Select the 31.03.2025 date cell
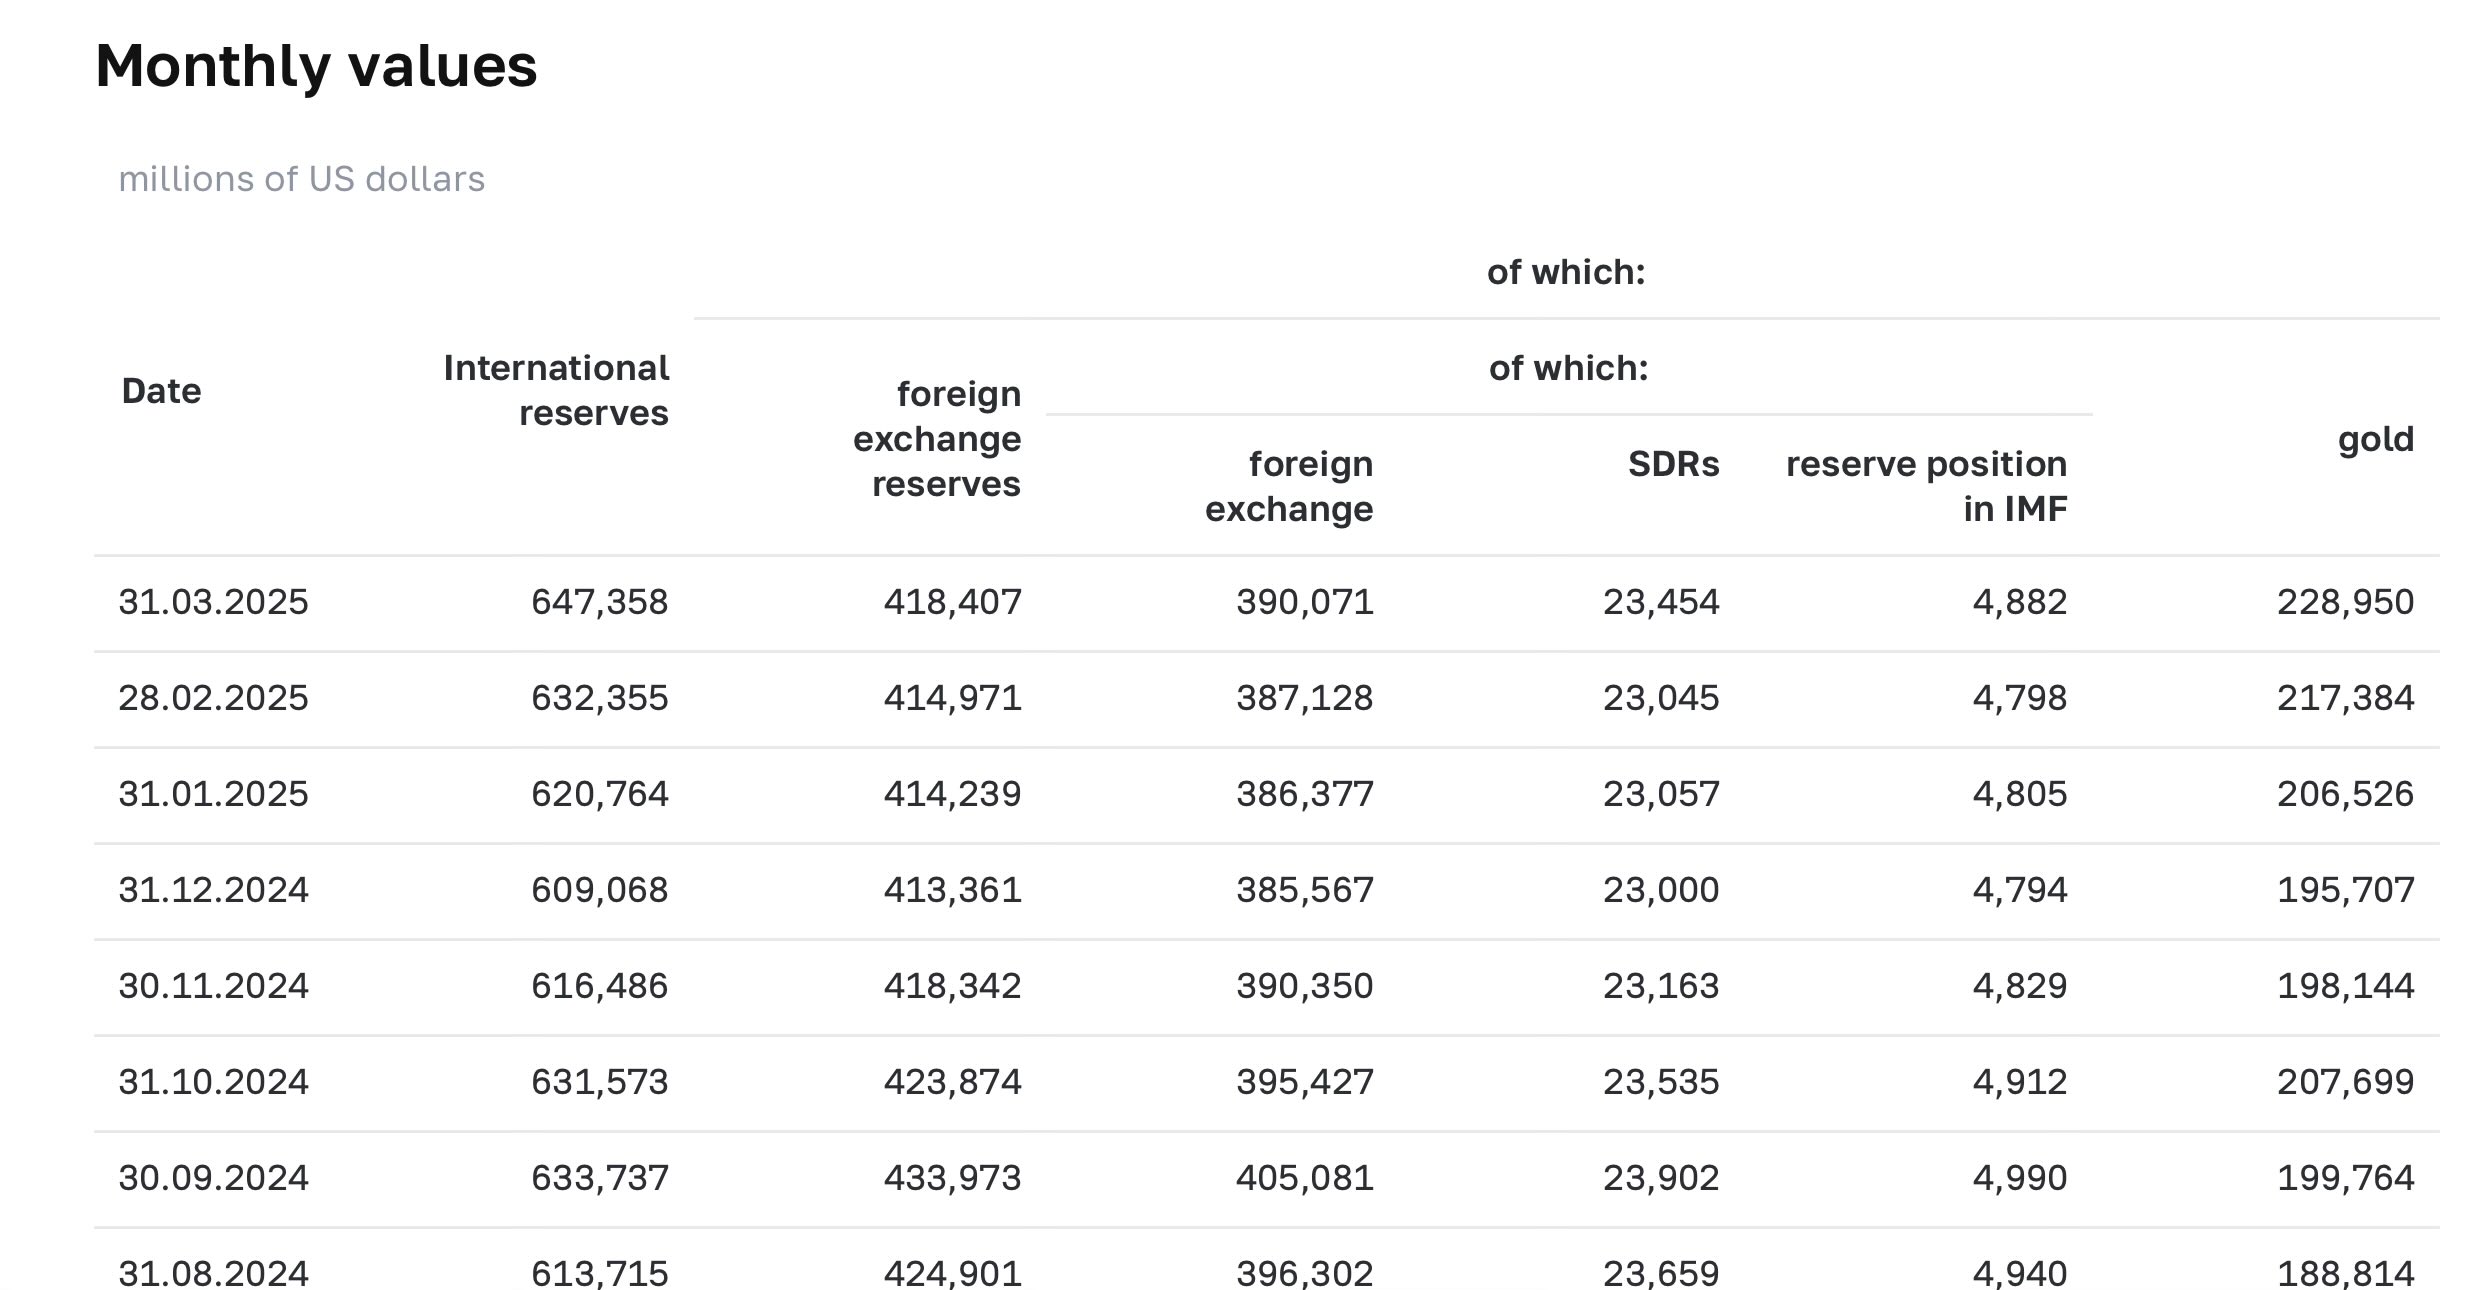Screen dimensions: 2488x1290 point(213,602)
